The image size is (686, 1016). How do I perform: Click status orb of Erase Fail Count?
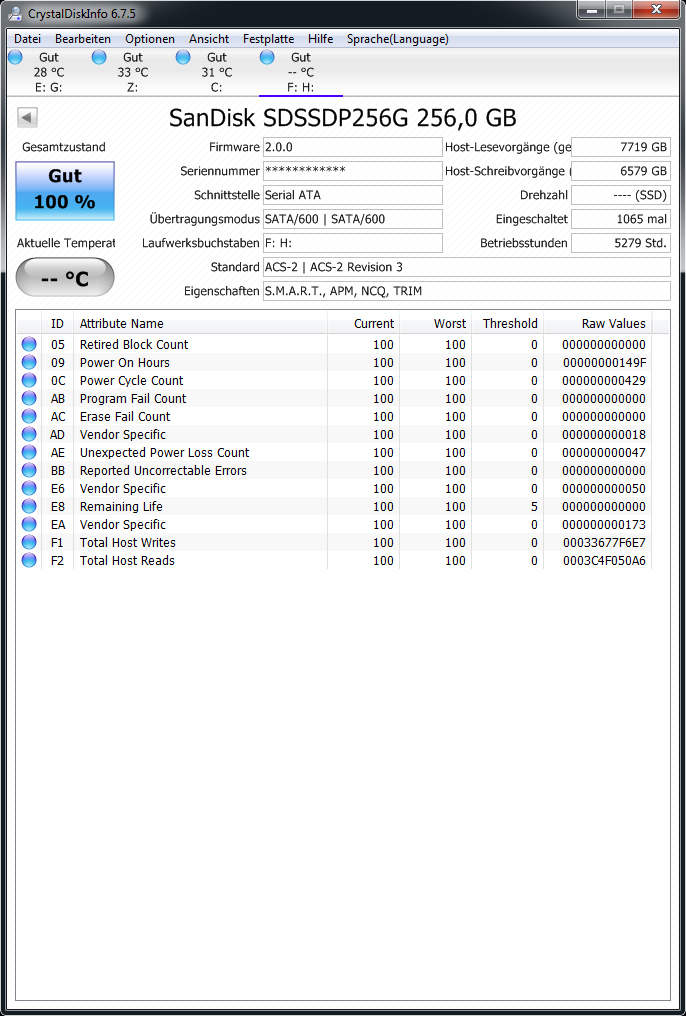(x=29, y=417)
